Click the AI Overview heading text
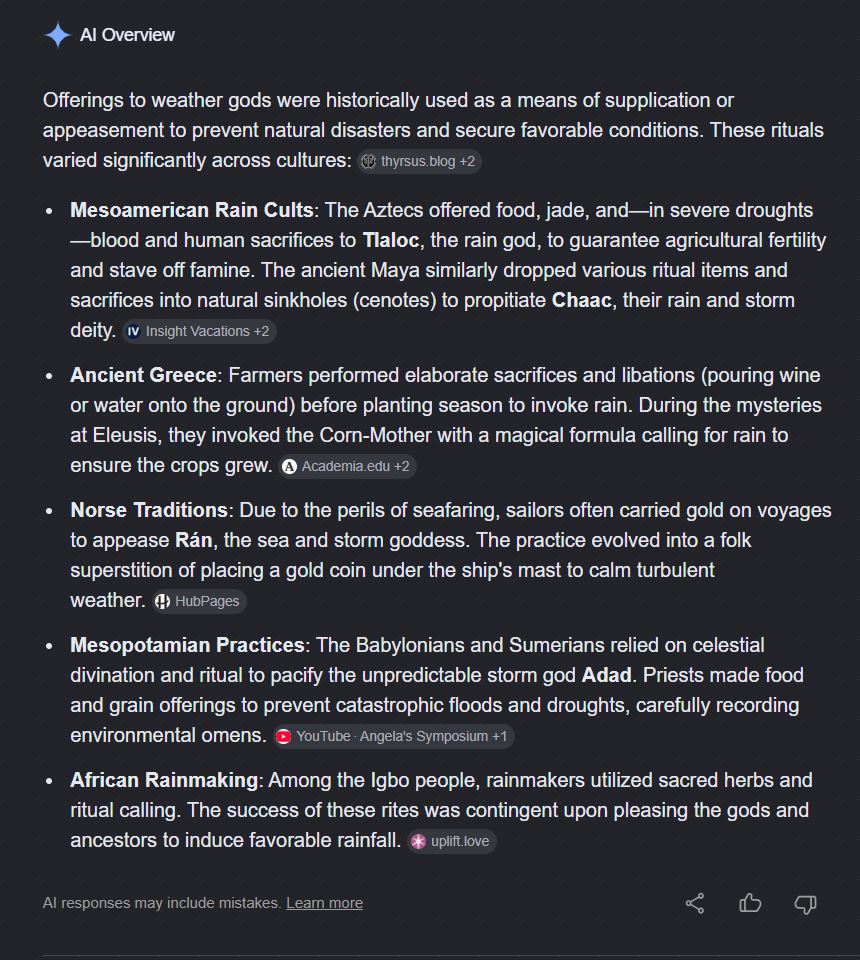The image size is (860, 960). tap(127, 35)
